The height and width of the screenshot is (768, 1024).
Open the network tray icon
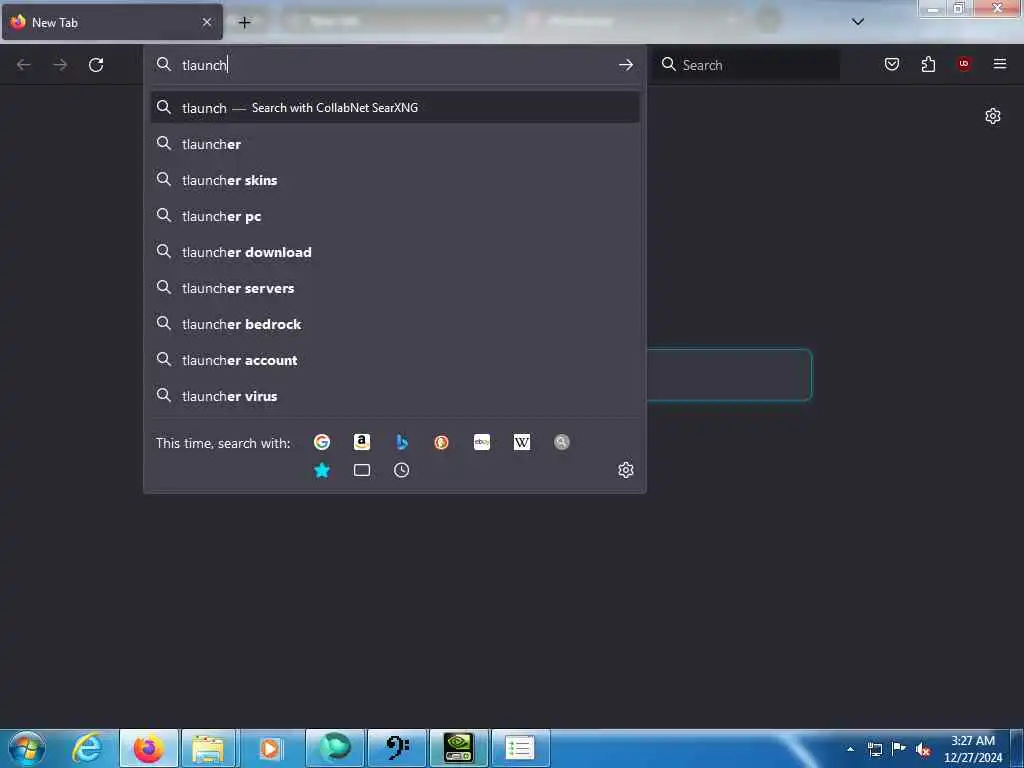point(874,749)
